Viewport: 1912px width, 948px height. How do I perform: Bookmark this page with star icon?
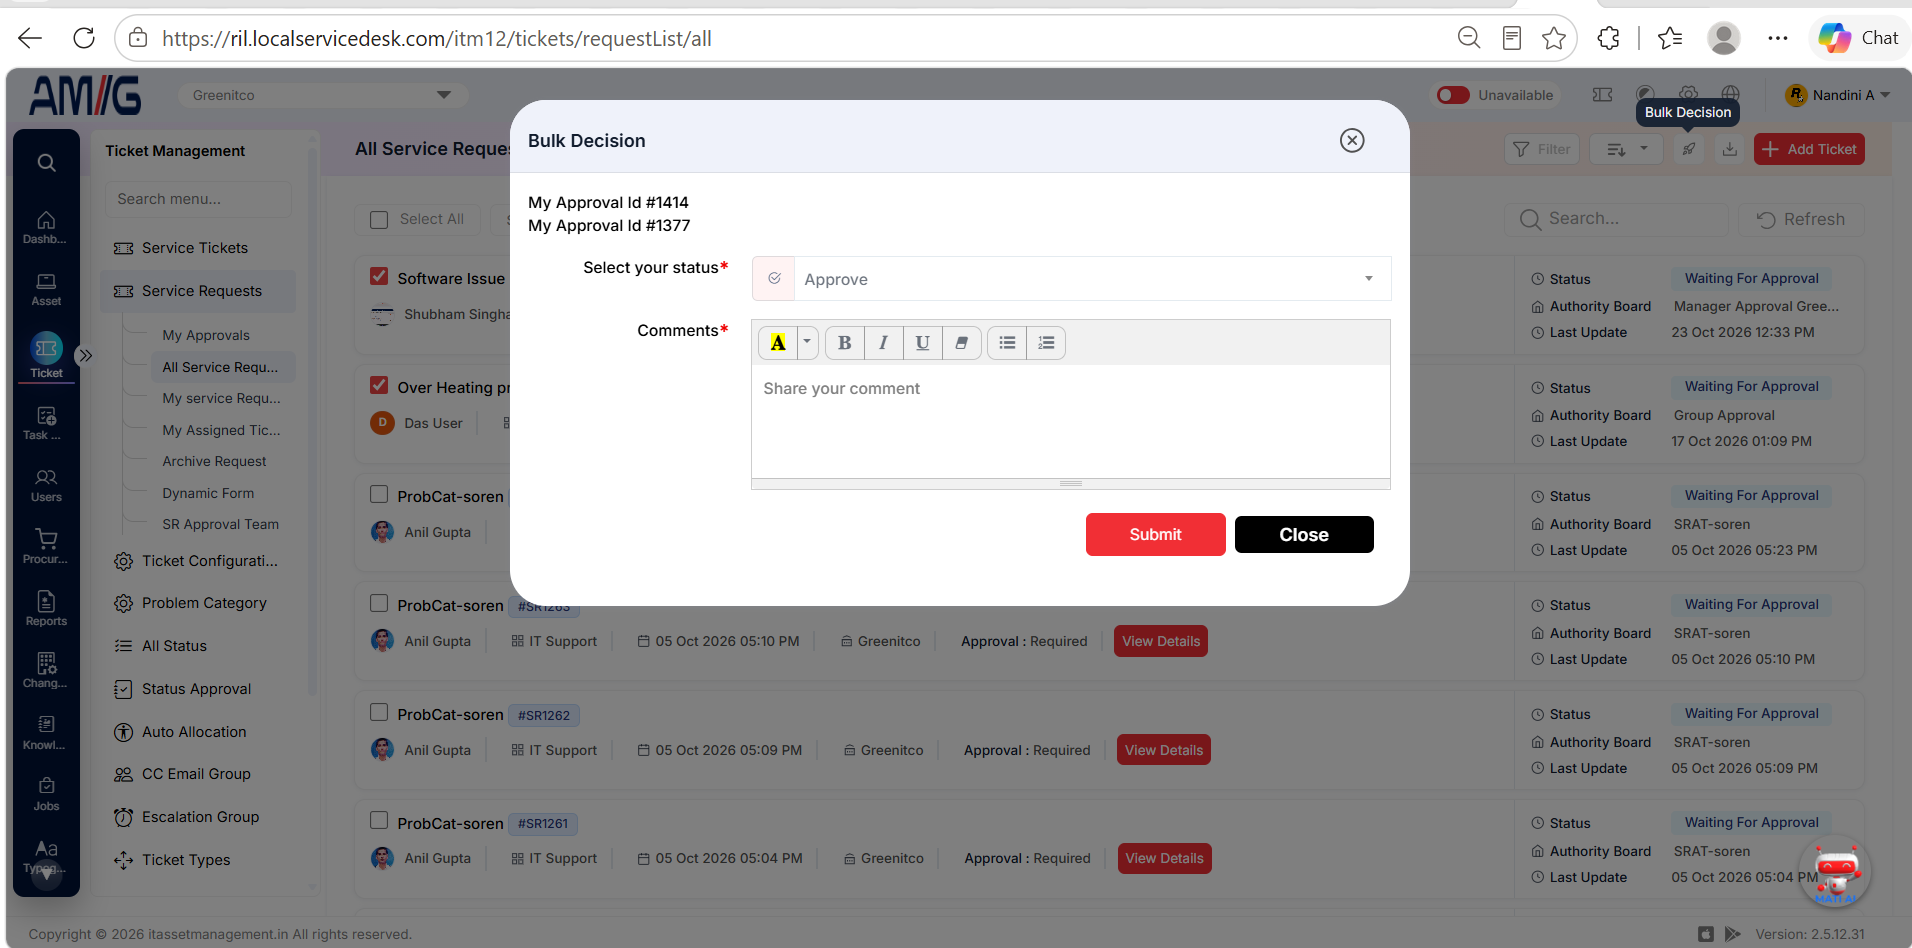1554,38
